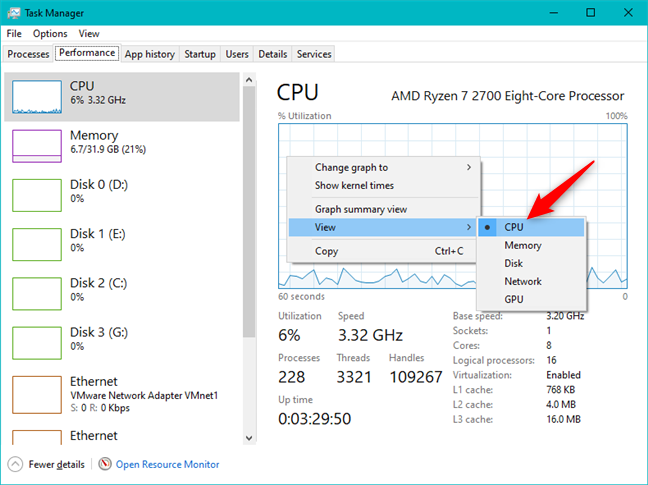
Task: Select the Disk 2 (C:) entry text
Action: tap(98, 289)
